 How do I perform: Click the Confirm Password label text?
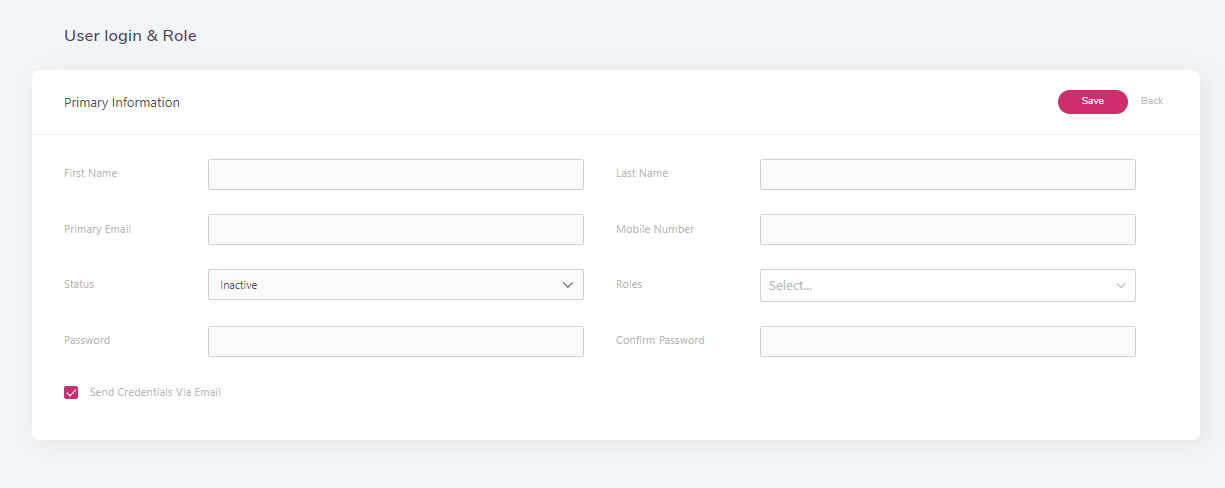click(x=660, y=340)
